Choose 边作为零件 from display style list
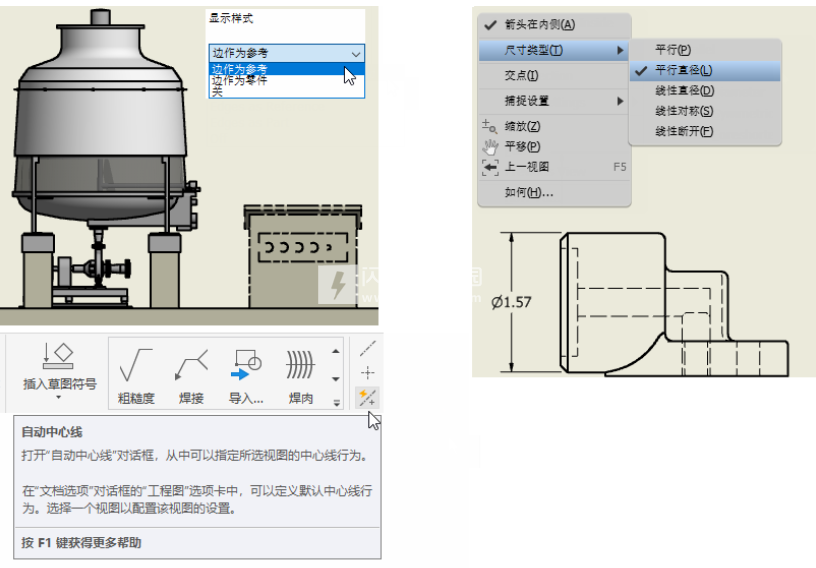 [x=240, y=80]
